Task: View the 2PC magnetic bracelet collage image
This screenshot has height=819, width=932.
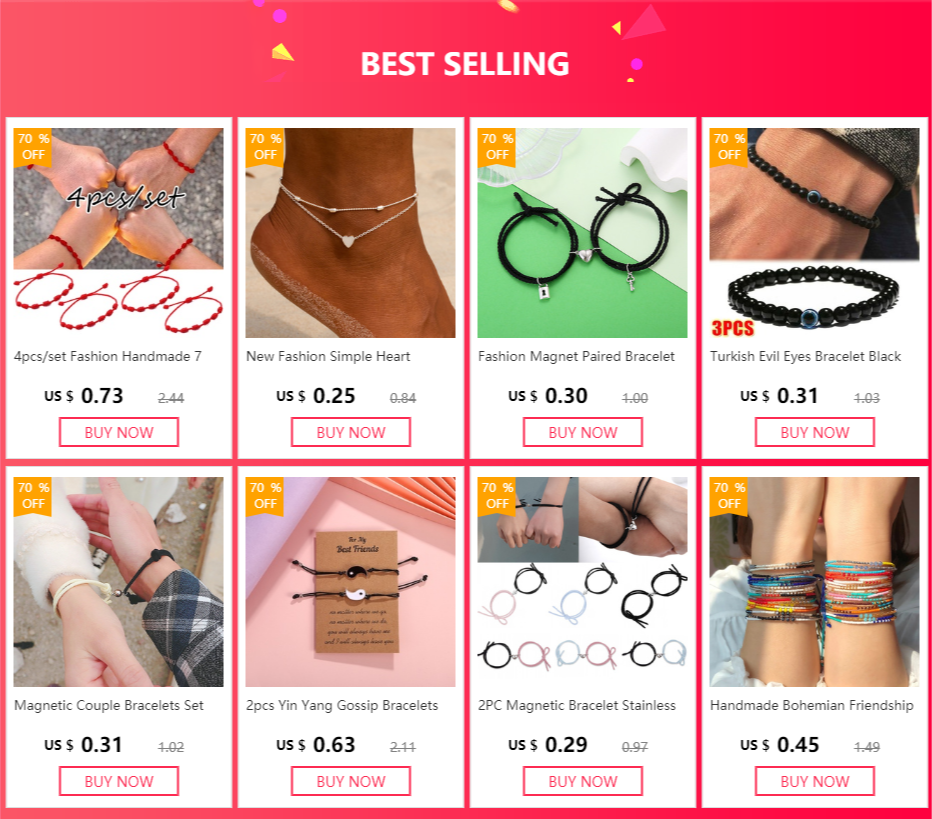Action: click(x=582, y=582)
